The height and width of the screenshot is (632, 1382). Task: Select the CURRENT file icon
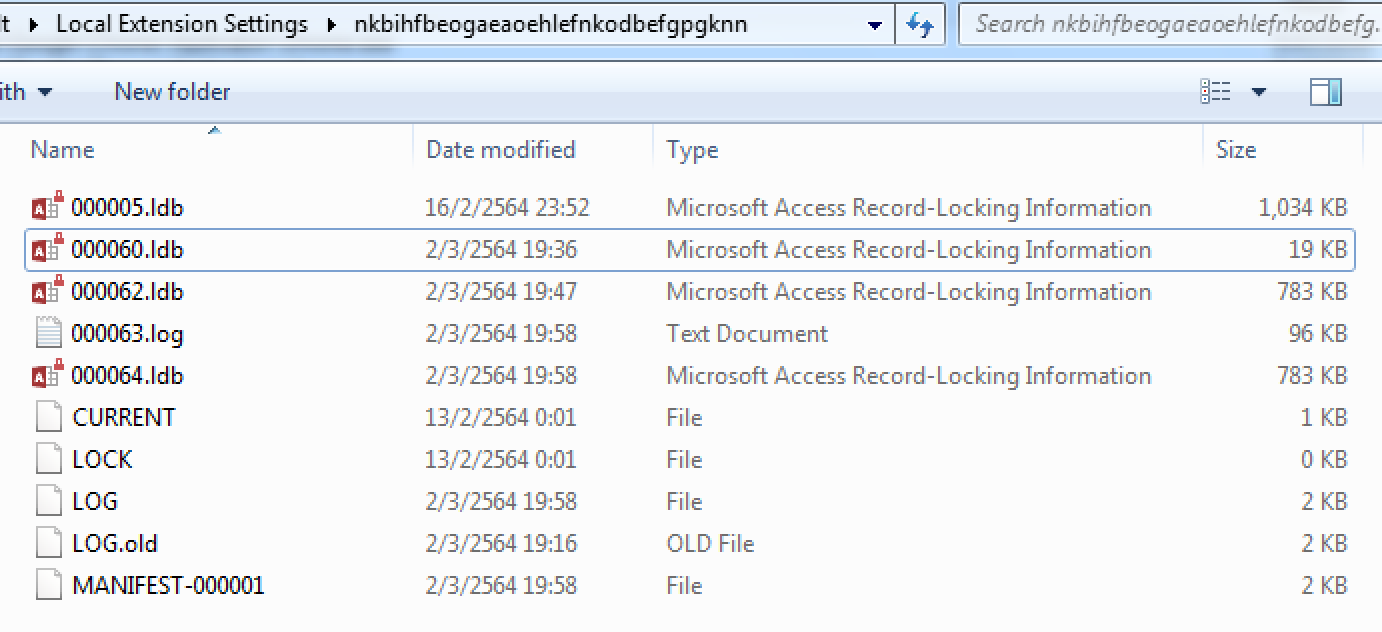click(47, 417)
